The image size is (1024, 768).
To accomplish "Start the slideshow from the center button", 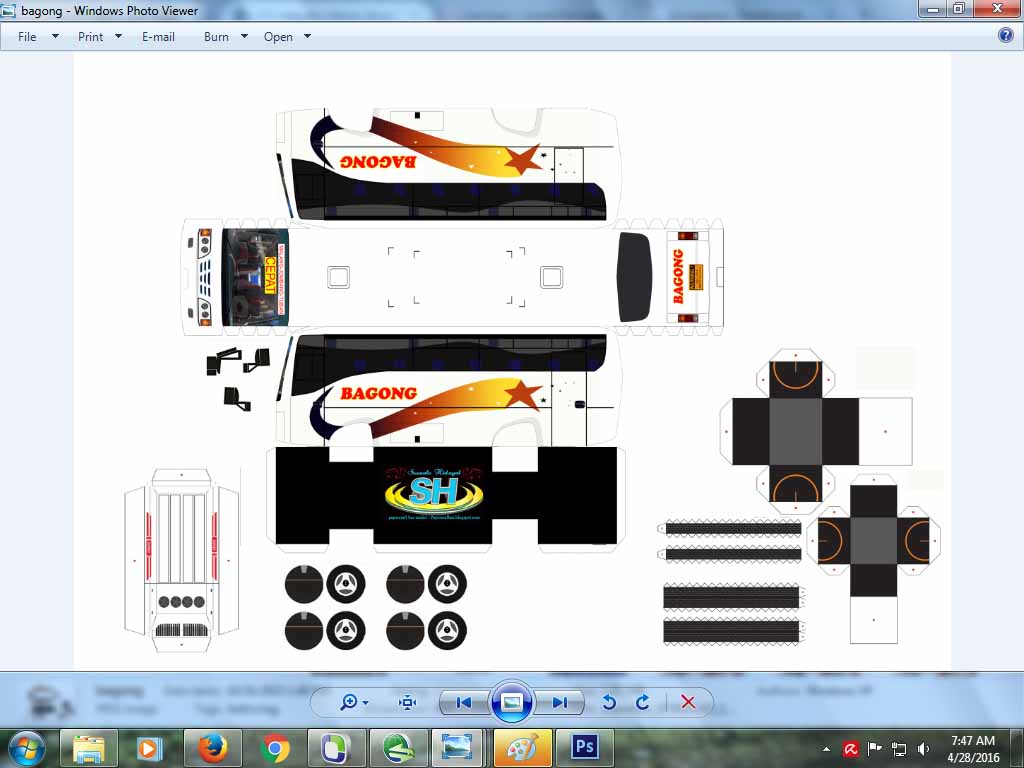I will (x=511, y=702).
